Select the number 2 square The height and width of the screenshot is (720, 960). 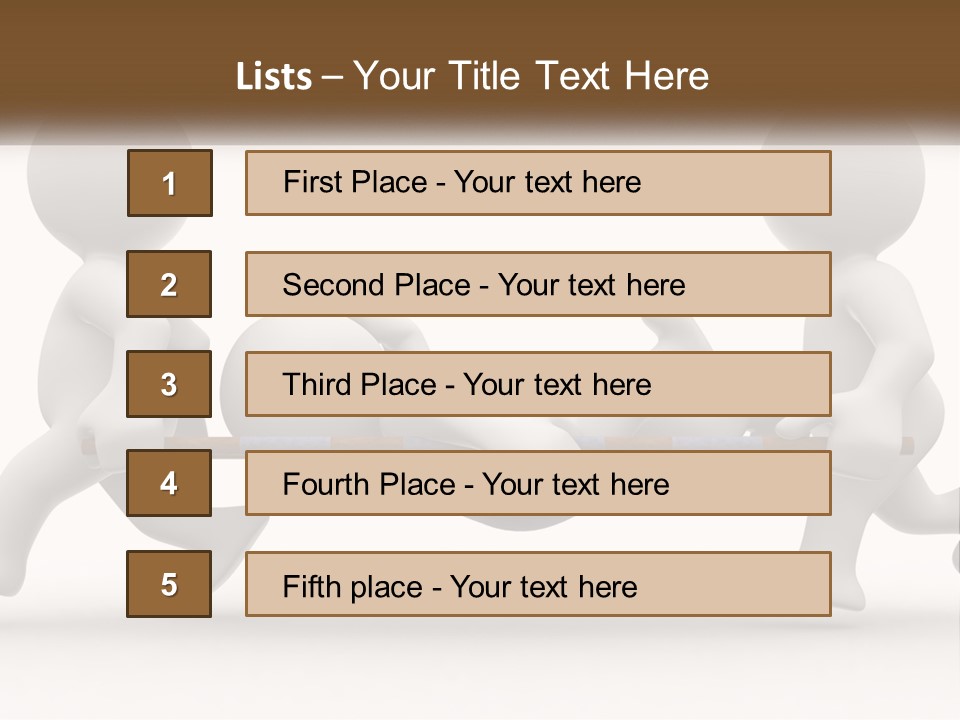pyautogui.click(x=169, y=284)
